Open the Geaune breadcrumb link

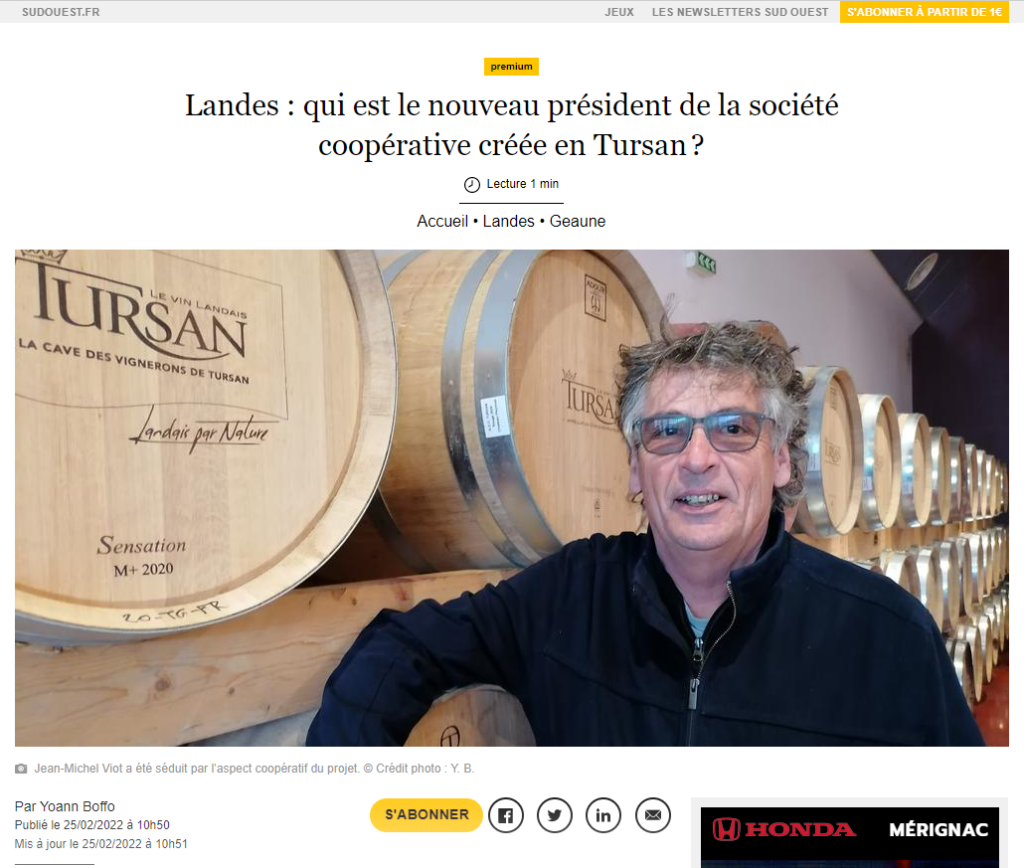(577, 221)
